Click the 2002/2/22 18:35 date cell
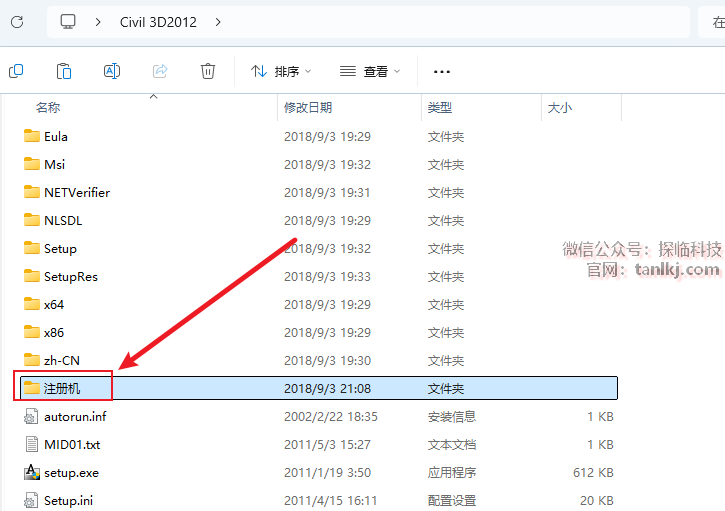725x511 pixels. (x=331, y=417)
